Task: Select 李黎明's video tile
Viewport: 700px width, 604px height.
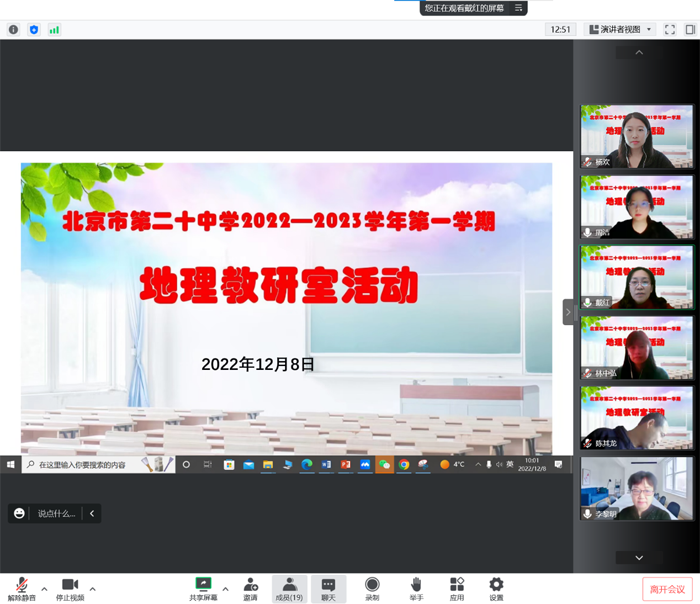Action: [x=637, y=488]
